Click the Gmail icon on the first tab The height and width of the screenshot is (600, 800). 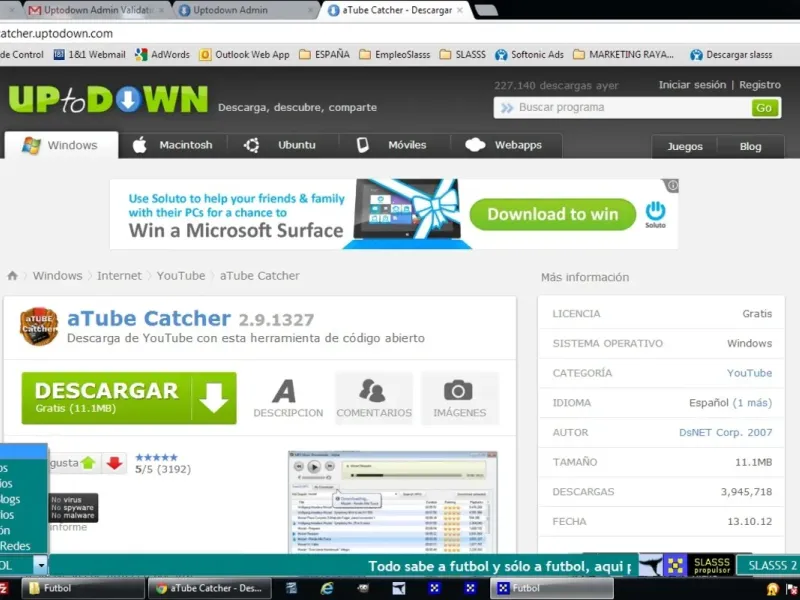(x=35, y=10)
